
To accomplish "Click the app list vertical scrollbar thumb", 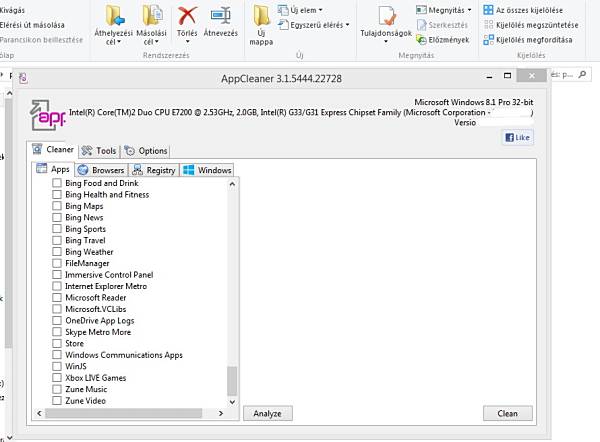I will 232,381.
